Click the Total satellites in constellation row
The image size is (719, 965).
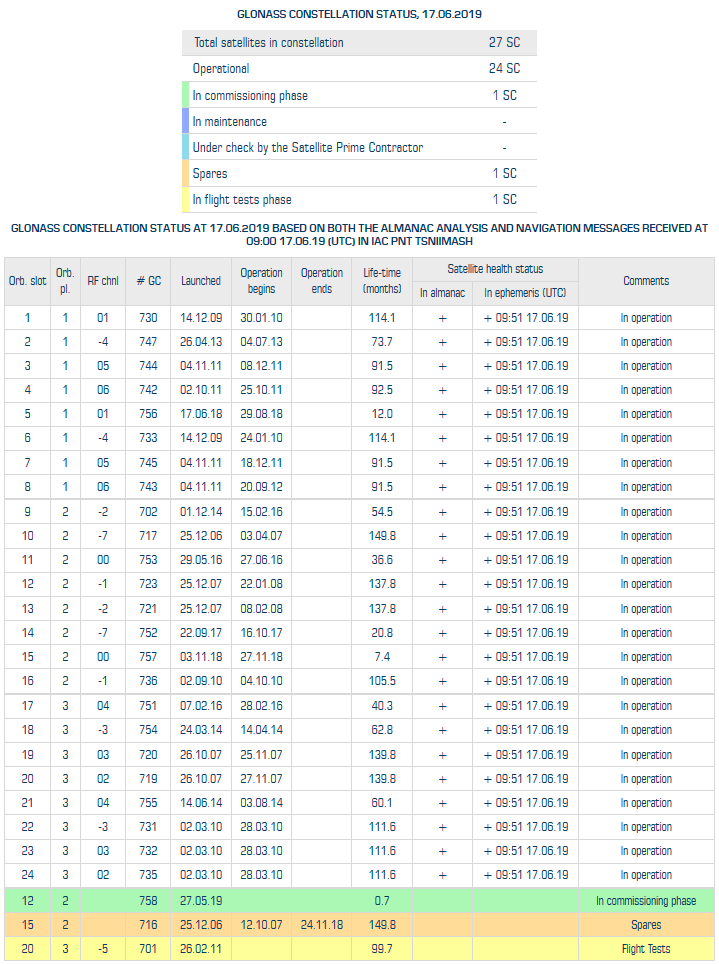pyautogui.click(x=358, y=43)
